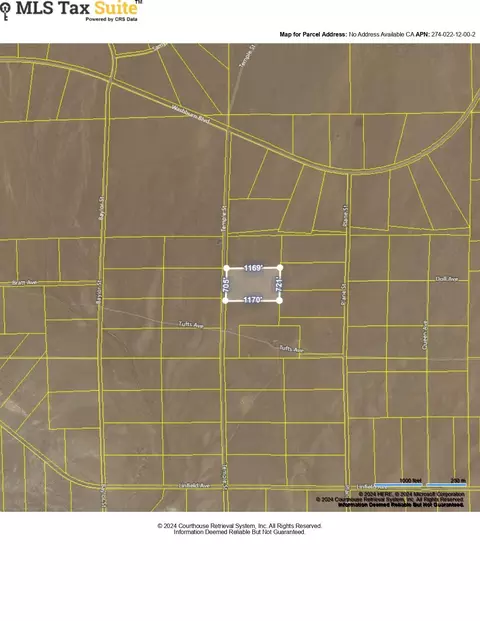The height and width of the screenshot is (621, 480).
Task: Click the Bram Ave street label
Action: pos(24,282)
